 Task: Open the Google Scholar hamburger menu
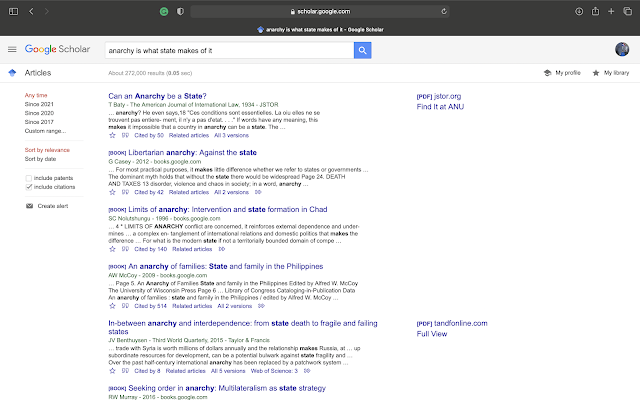click(12, 49)
